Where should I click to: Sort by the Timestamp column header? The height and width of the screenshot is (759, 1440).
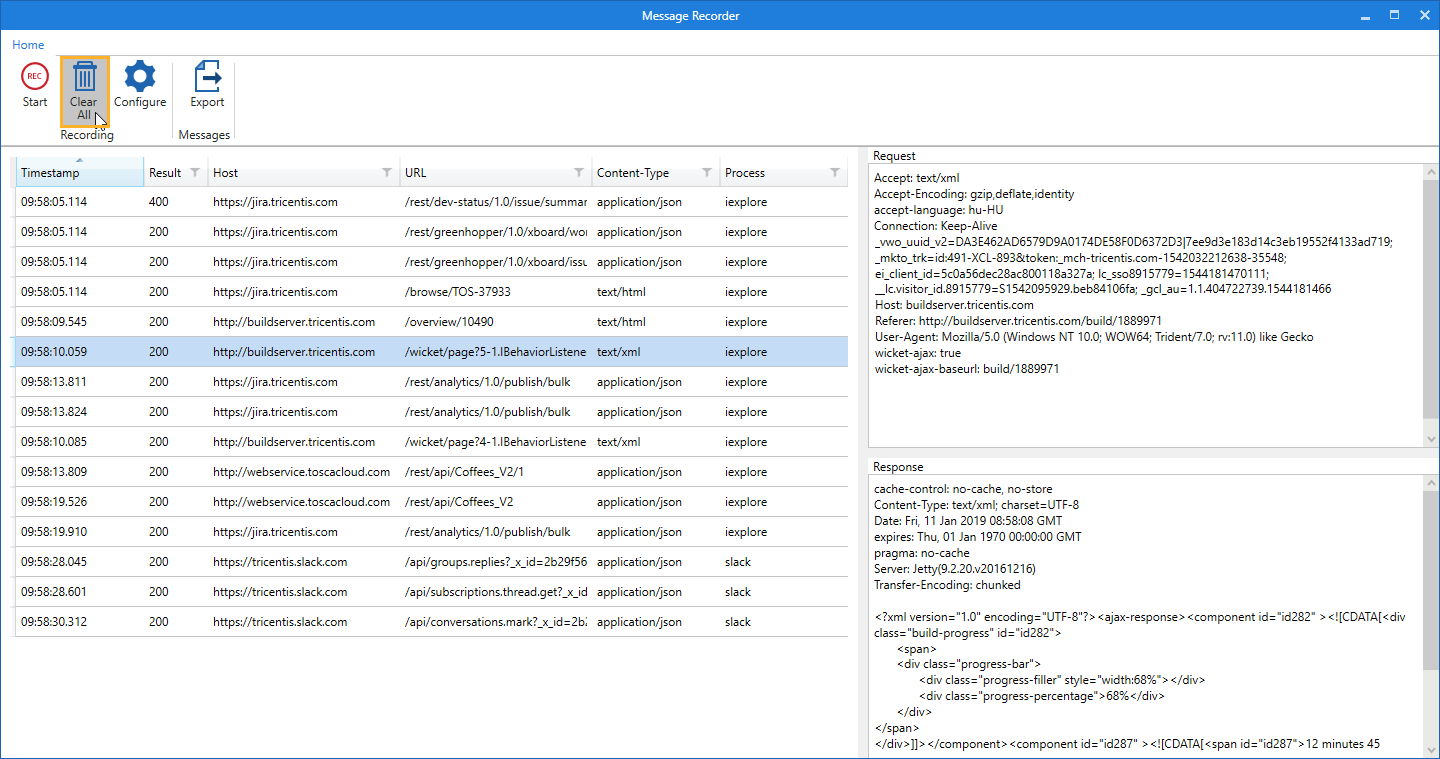click(50, 173)
